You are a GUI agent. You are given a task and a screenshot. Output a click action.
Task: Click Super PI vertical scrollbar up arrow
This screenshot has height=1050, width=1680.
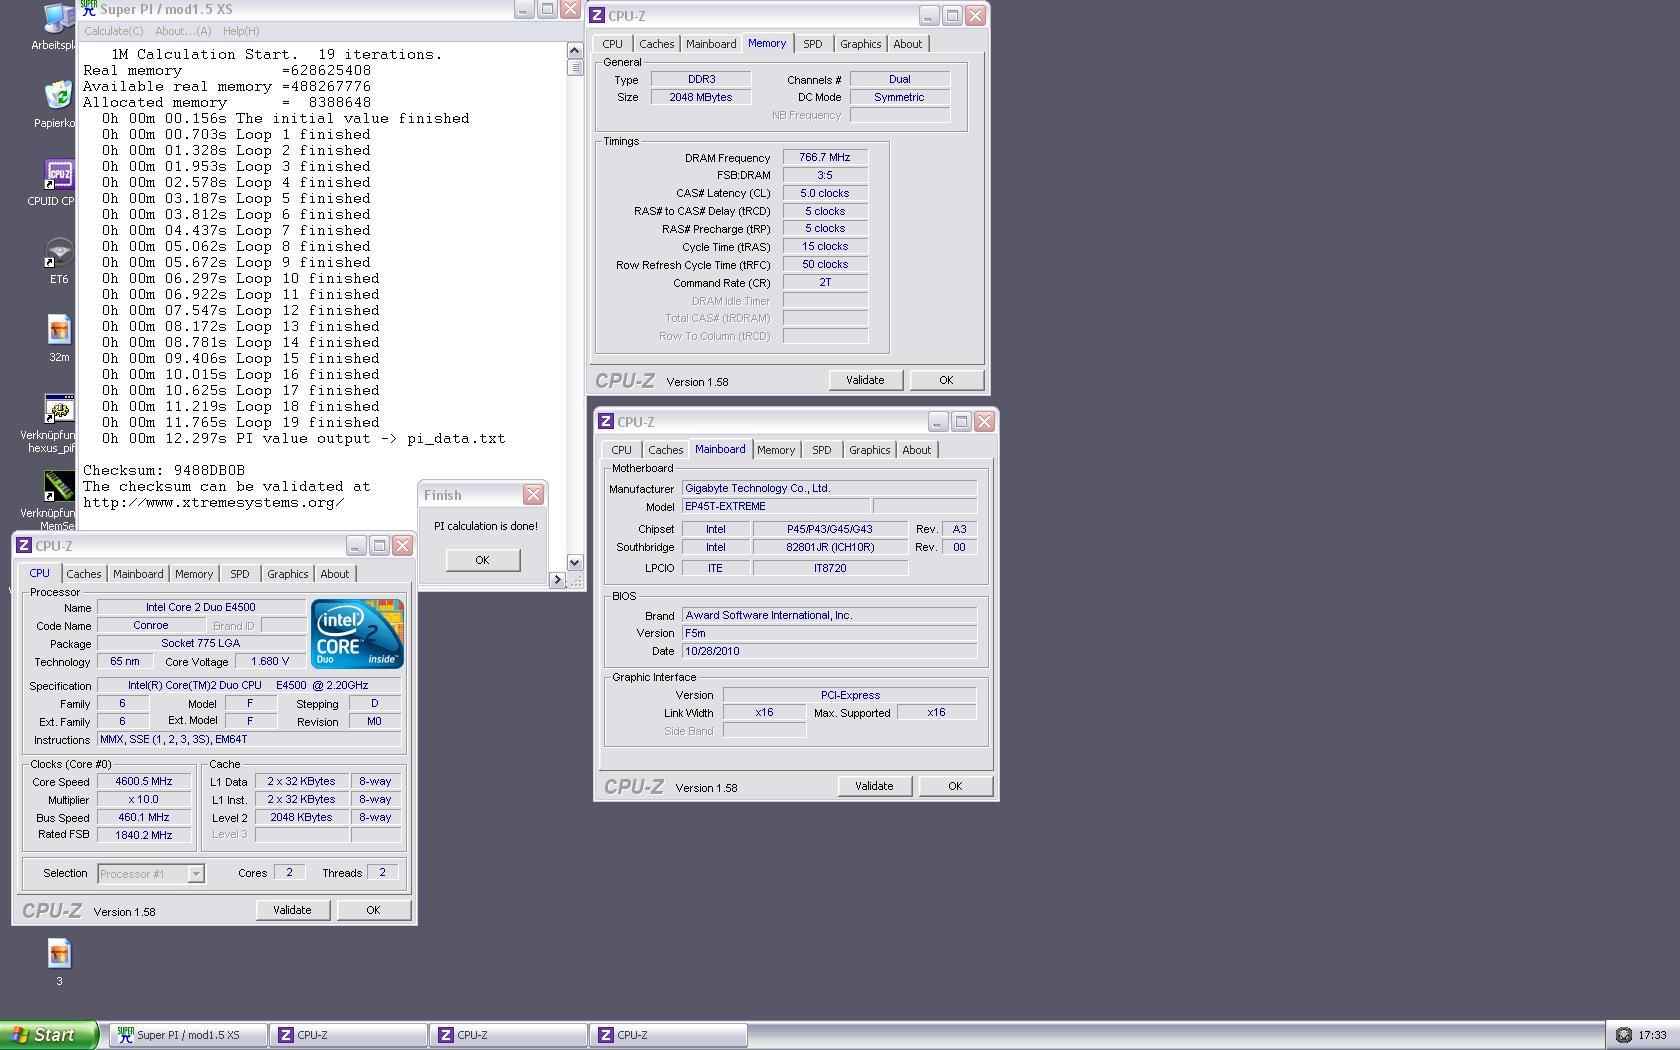point(575,50)
